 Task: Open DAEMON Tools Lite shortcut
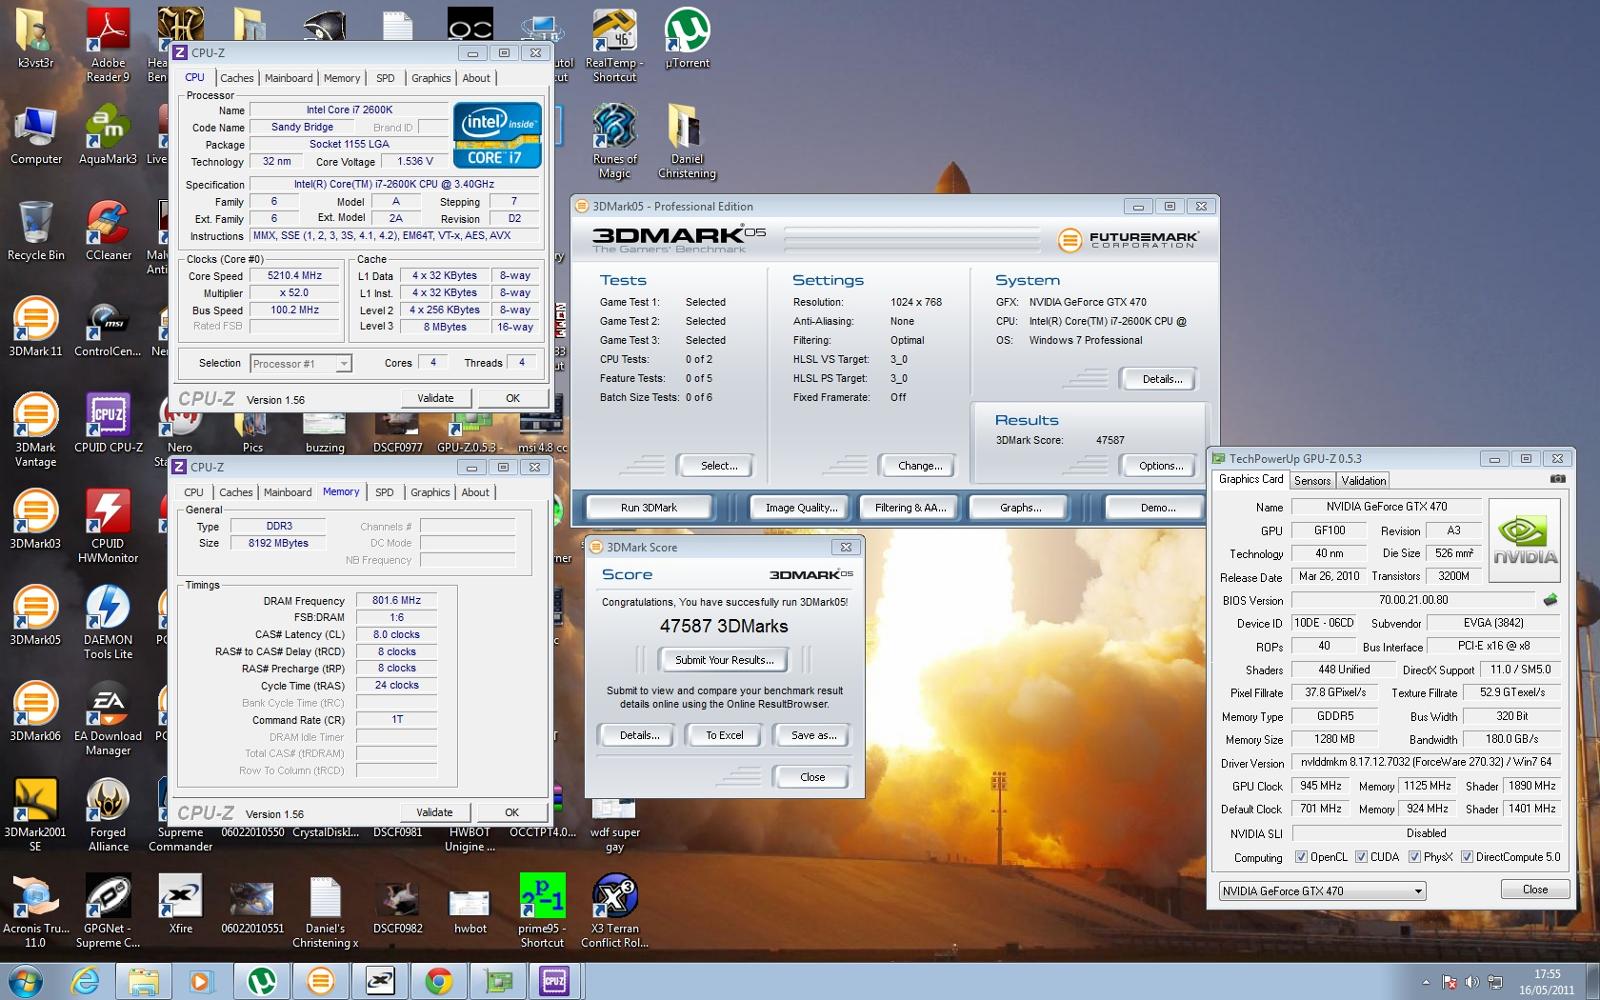tap(108, 622)
